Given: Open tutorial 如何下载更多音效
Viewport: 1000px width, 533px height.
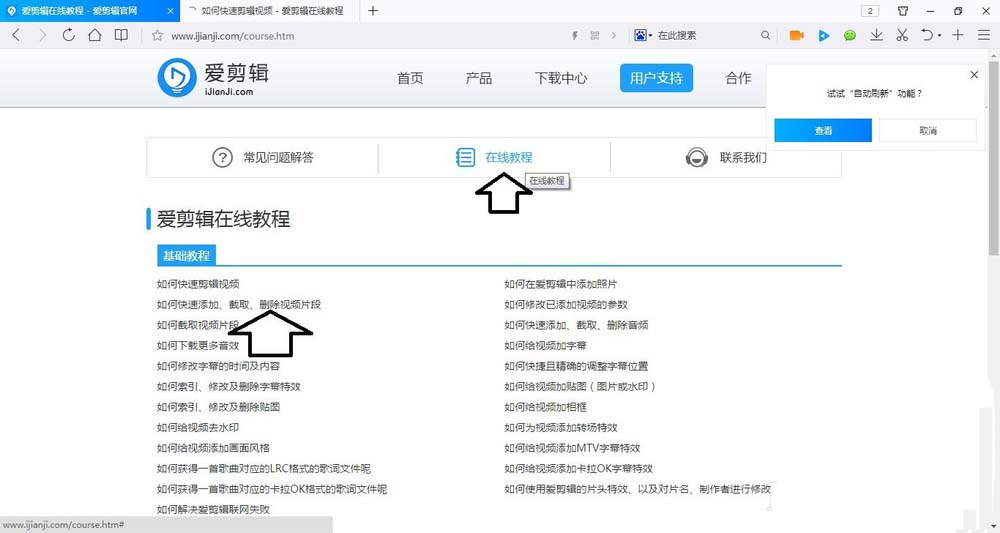Looking at the screenshot, I should pyautogui.click(x=198, y=346).
